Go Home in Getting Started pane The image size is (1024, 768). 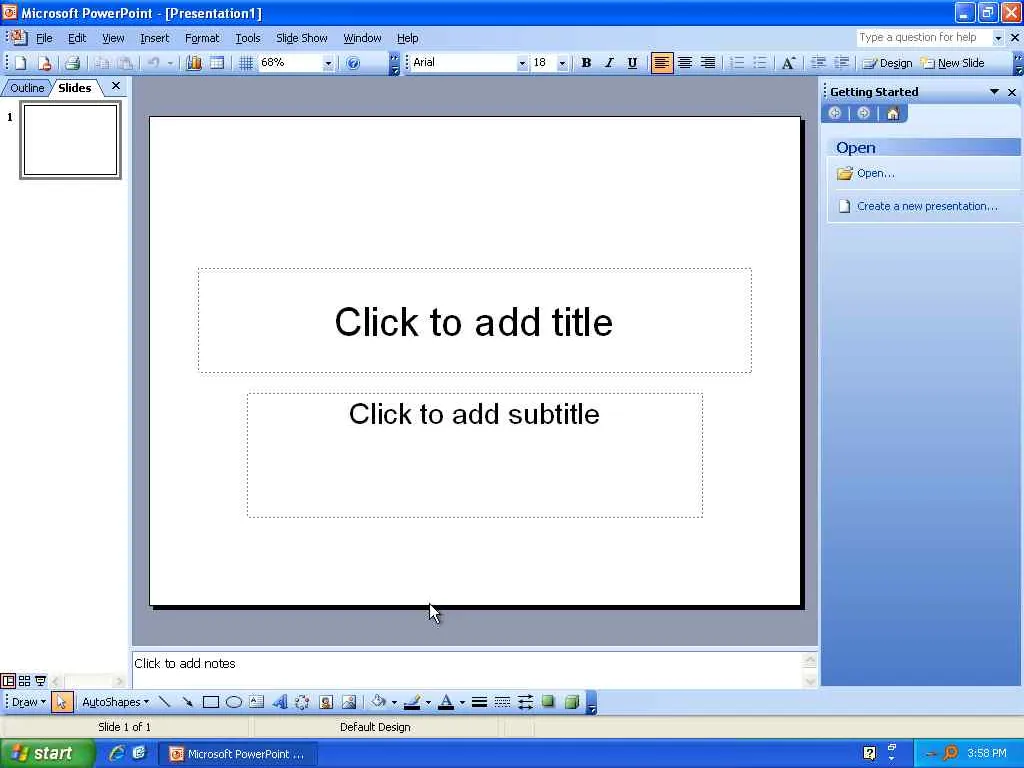click(x=893, y=114)
